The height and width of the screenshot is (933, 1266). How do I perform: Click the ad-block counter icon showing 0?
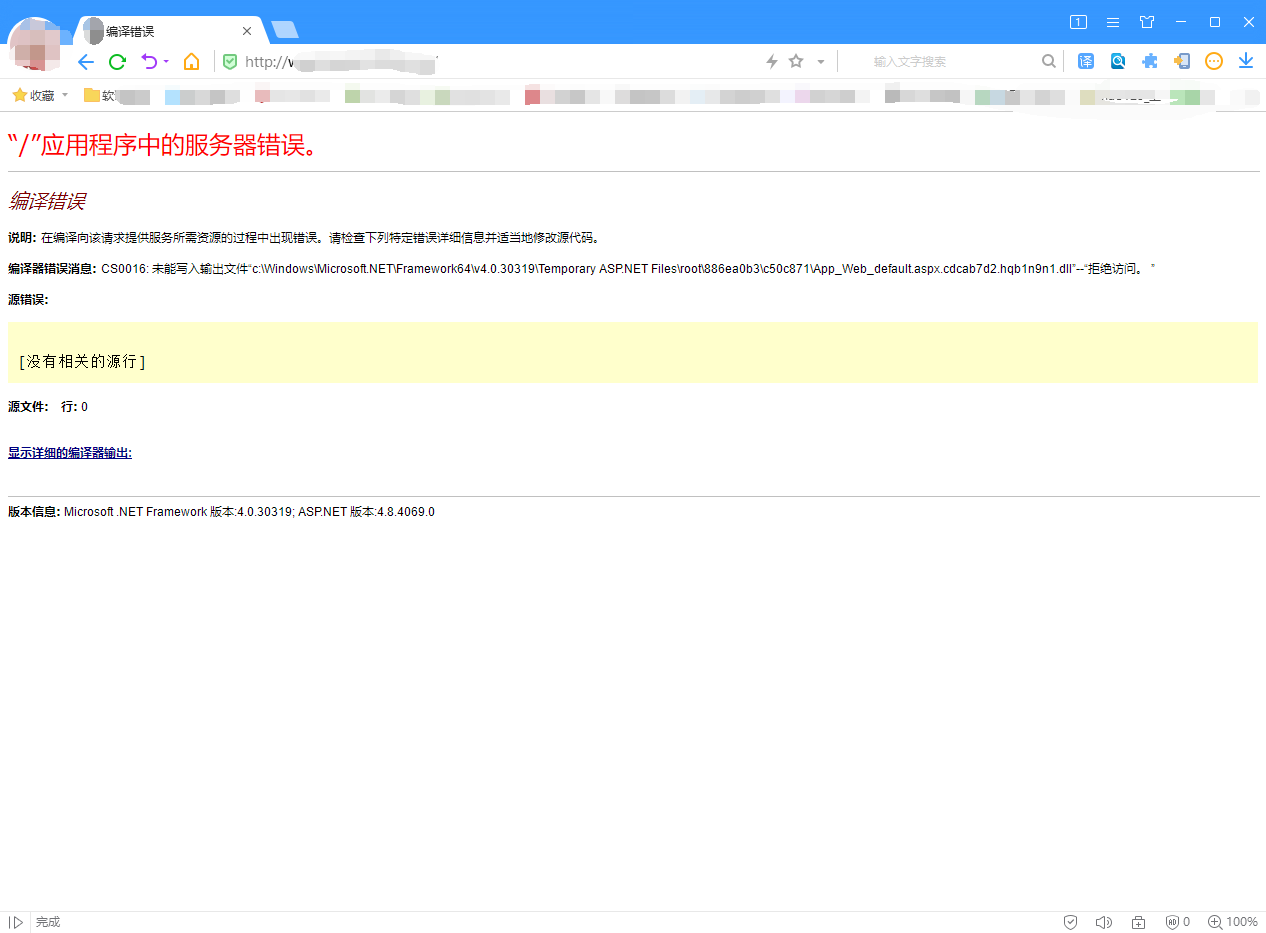(x=1177, y=922)
